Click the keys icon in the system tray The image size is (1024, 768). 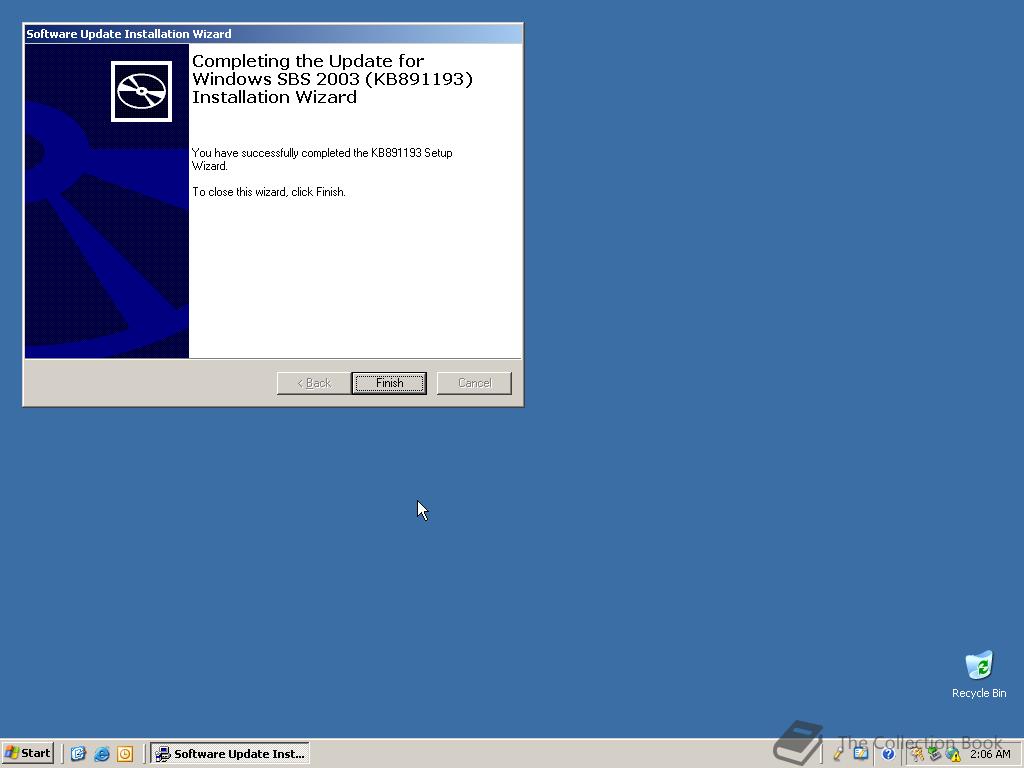[x=918, y=754]
